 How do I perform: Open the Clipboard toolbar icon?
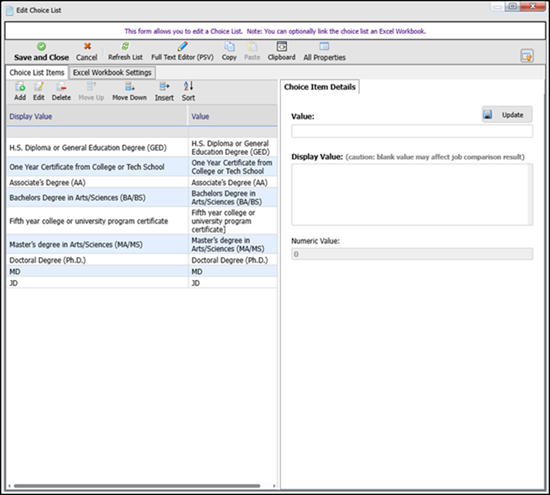click(282, 46)
